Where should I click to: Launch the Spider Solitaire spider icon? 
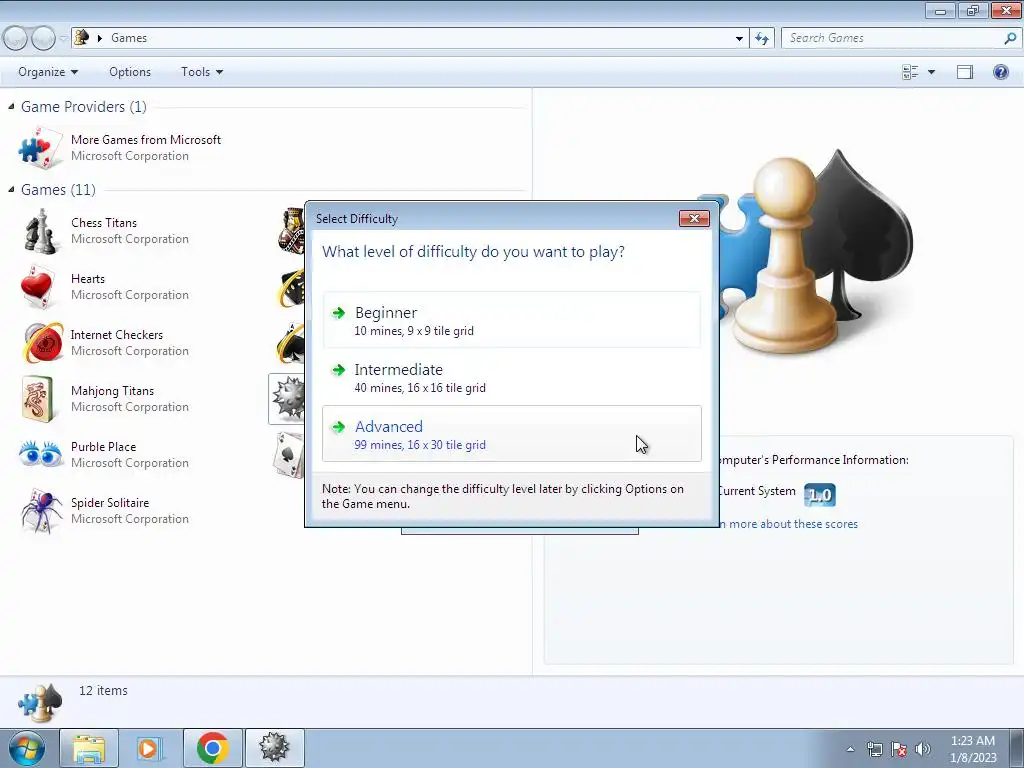40,511
